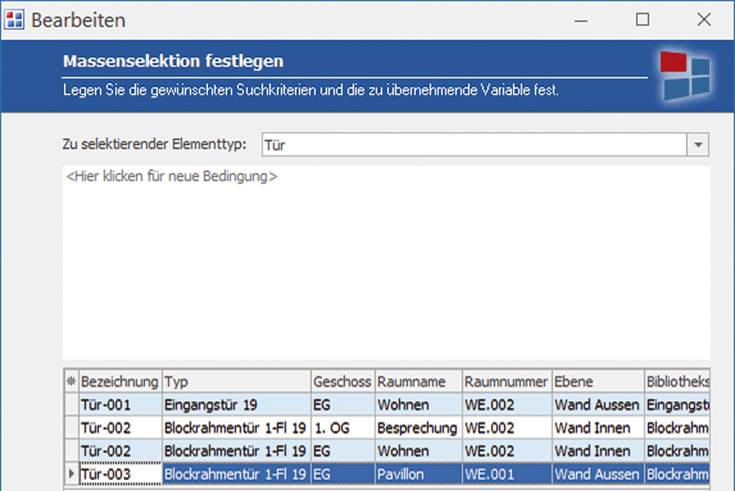735x491 pixels.
Task: Maximize the Bearbeiten window
Action: point(643,19)
